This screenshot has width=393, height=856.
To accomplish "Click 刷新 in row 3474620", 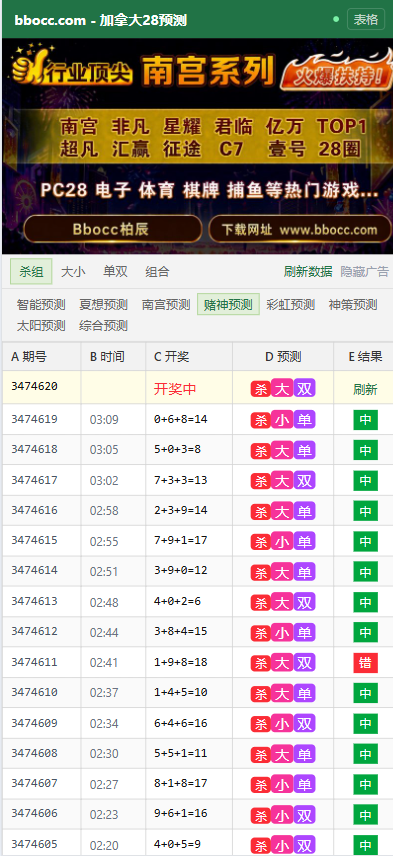I will [365, 389].
